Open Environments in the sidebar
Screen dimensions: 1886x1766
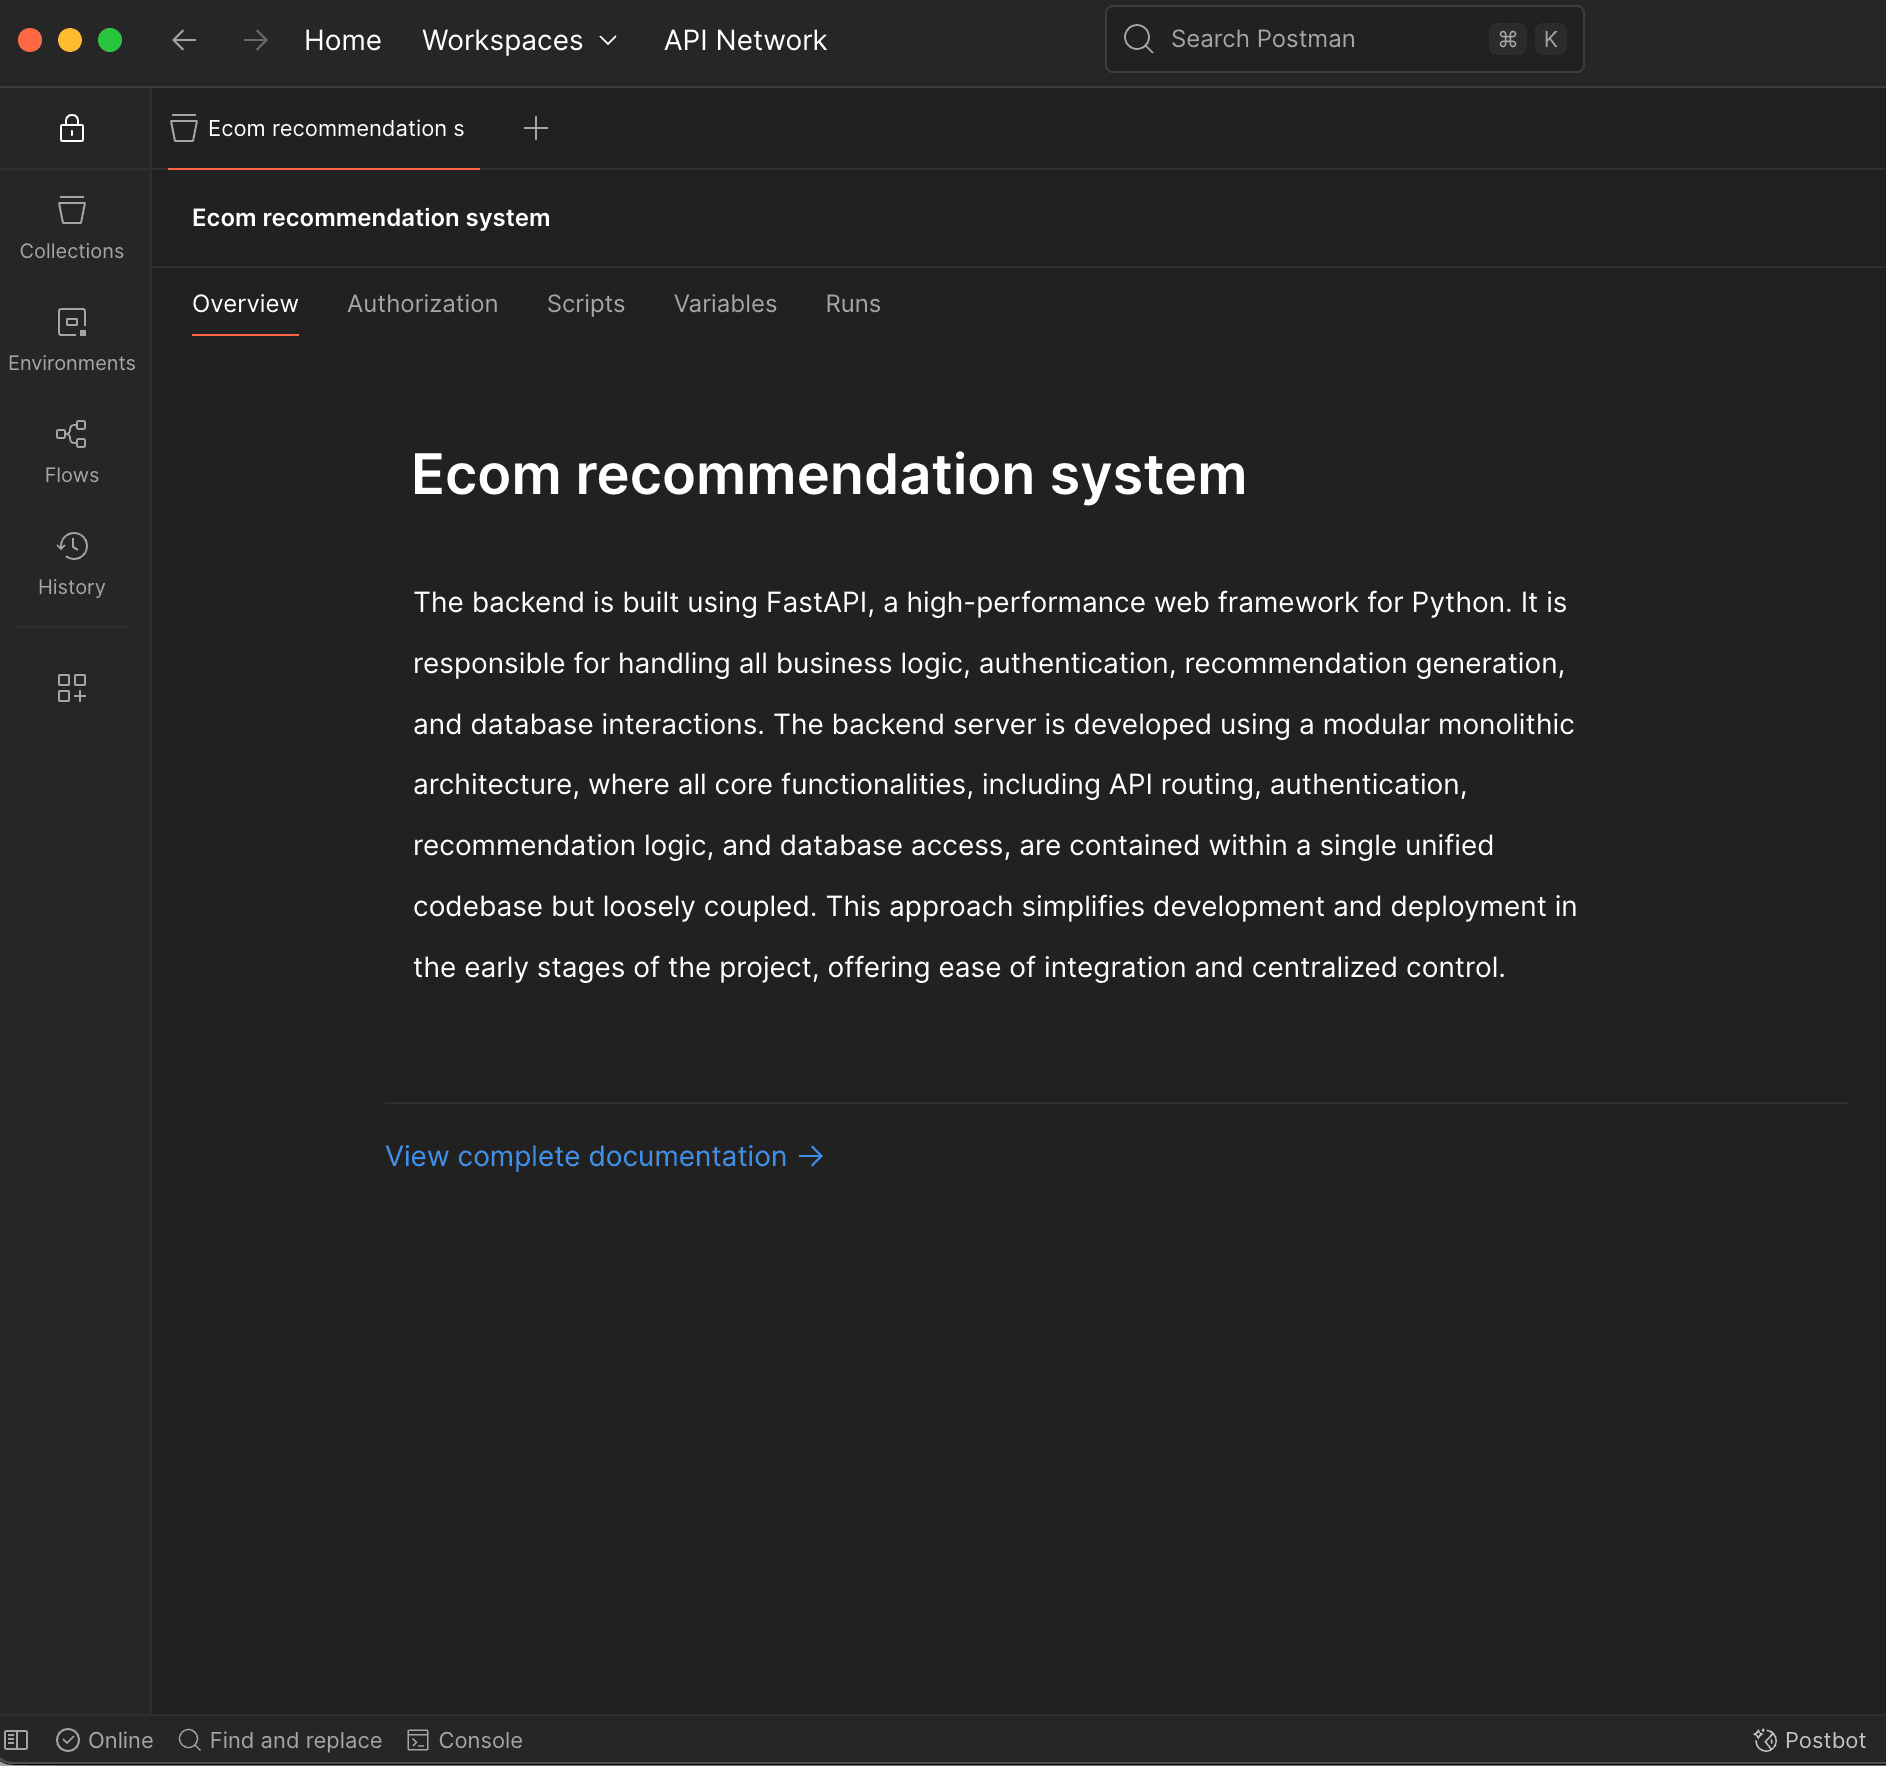click(72, 341)
